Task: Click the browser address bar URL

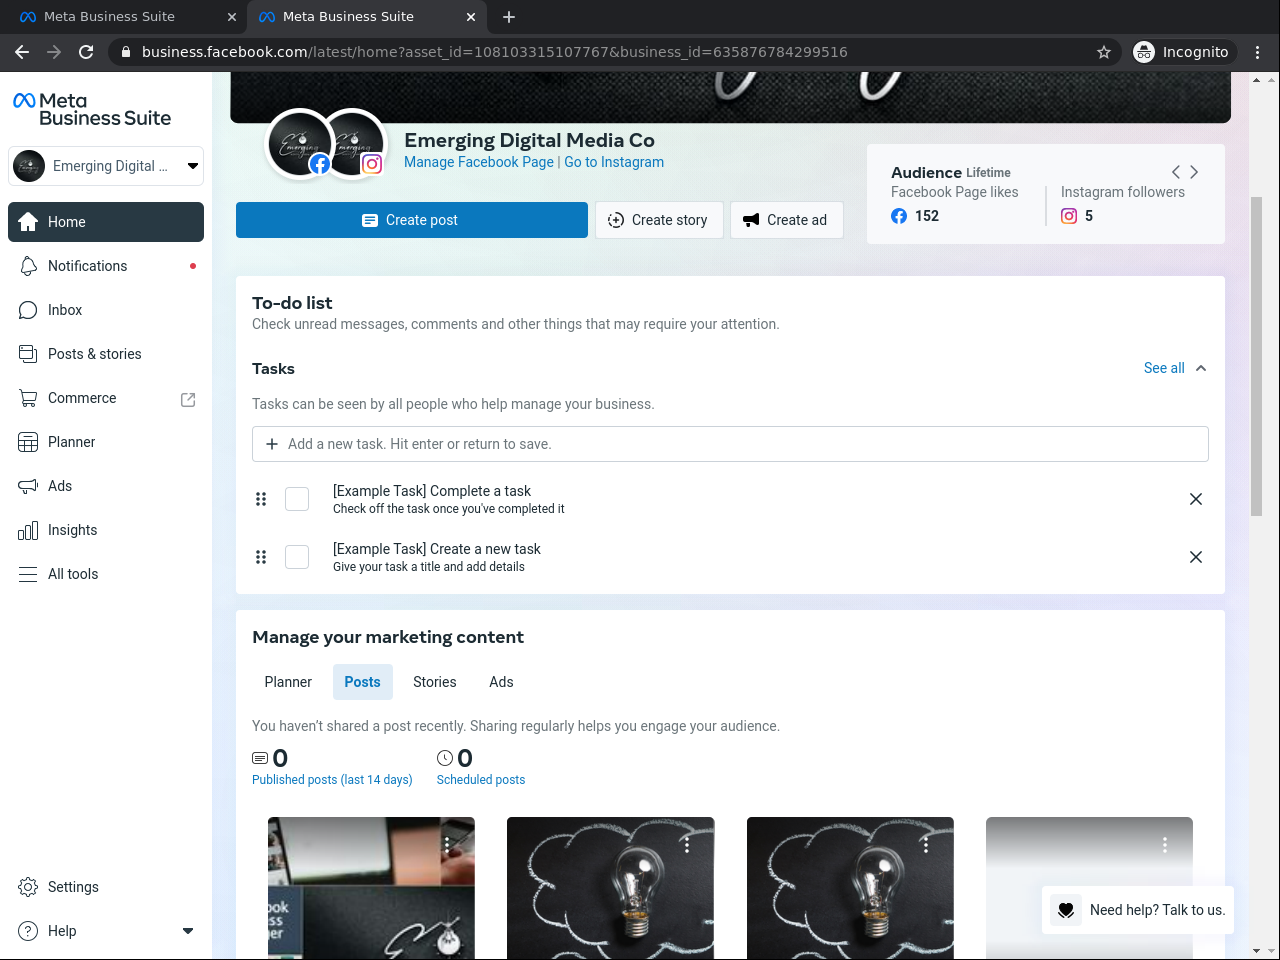Action: [494, 52]
